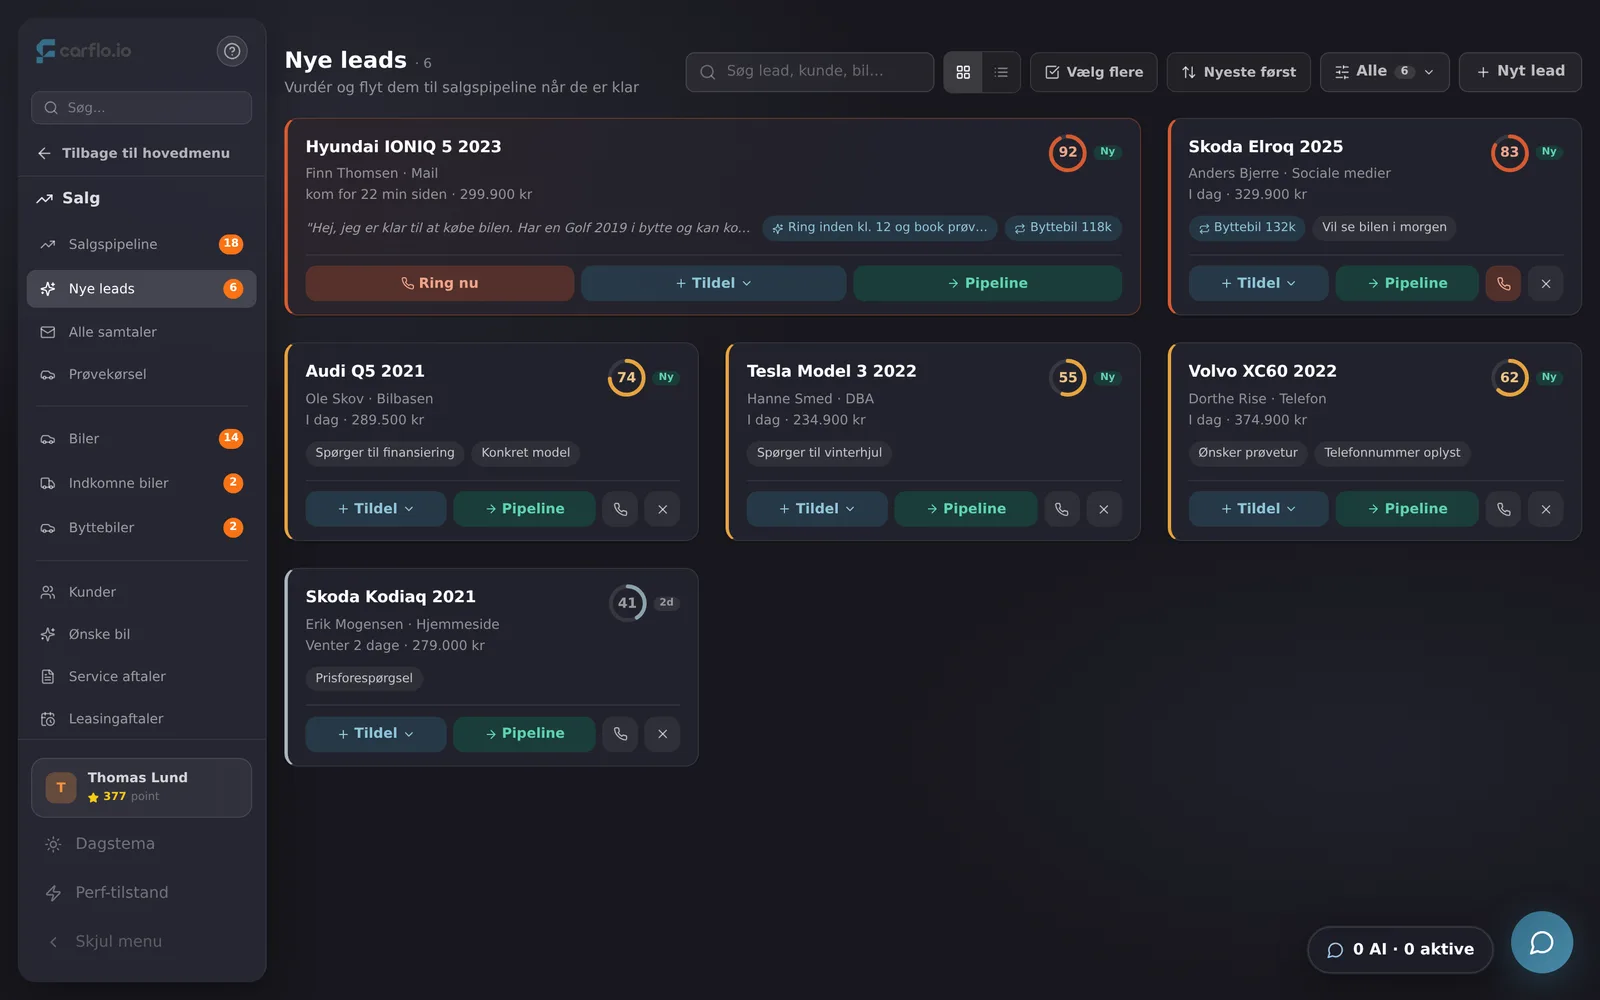Call the Audi Q5 2021 lead
The width and height of the screenshot is (1600, 1000).
pos(620,509)
